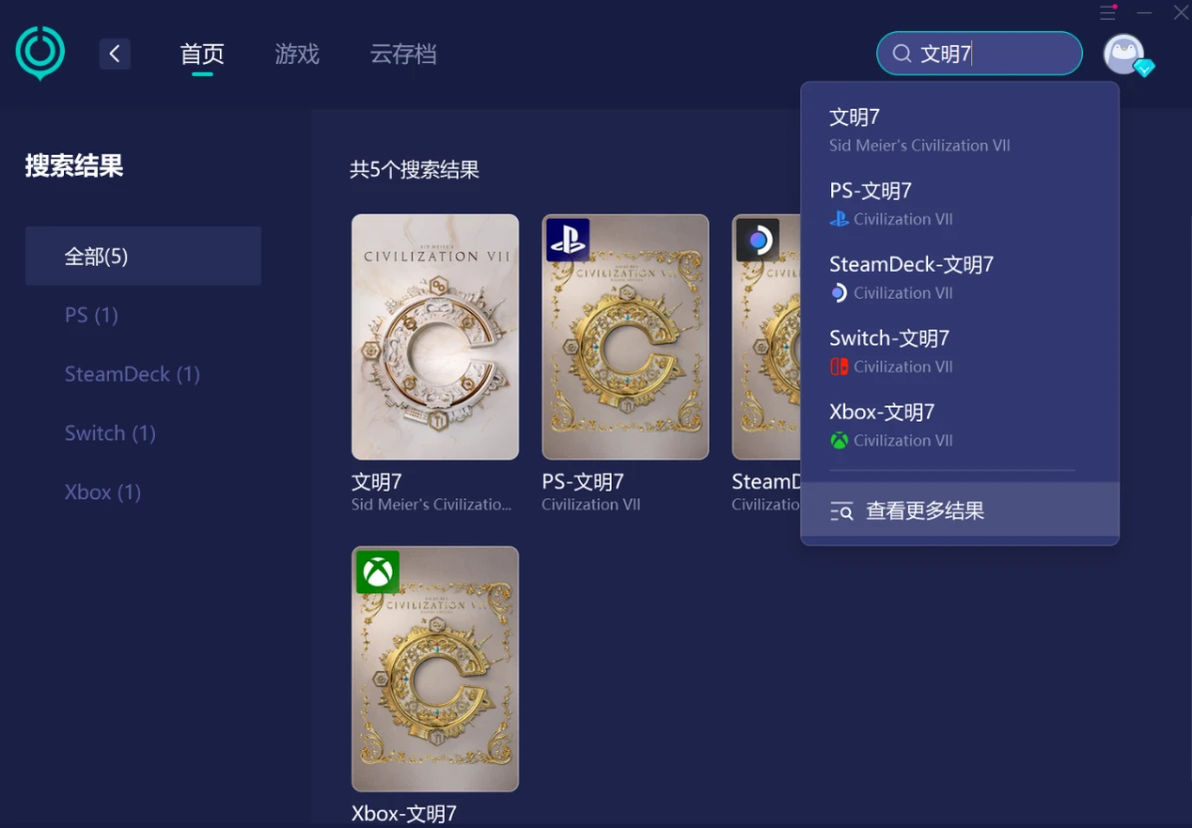Click the green app logo icon
Viewport: 1192px width, 828px height.
coord(40,52)
